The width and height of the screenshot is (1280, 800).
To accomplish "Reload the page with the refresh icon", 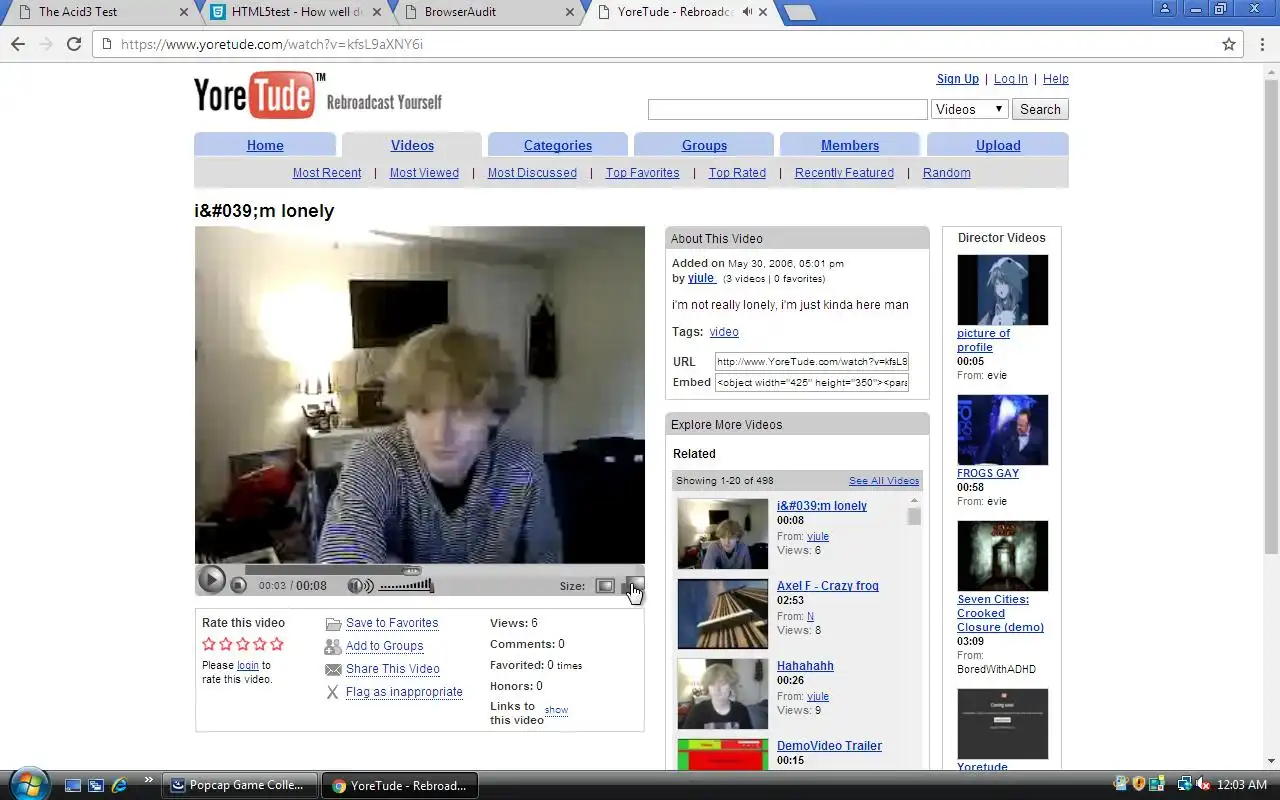I will [x=73, y=44].
